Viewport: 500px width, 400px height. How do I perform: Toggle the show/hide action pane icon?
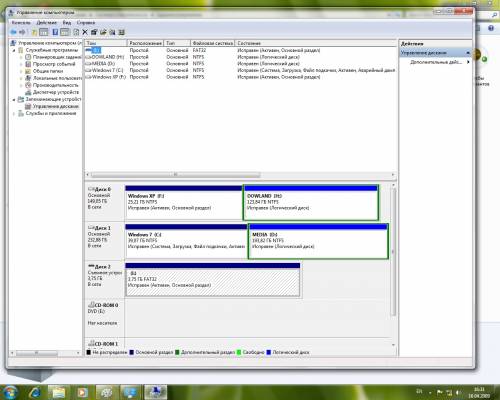pos(65,32)
